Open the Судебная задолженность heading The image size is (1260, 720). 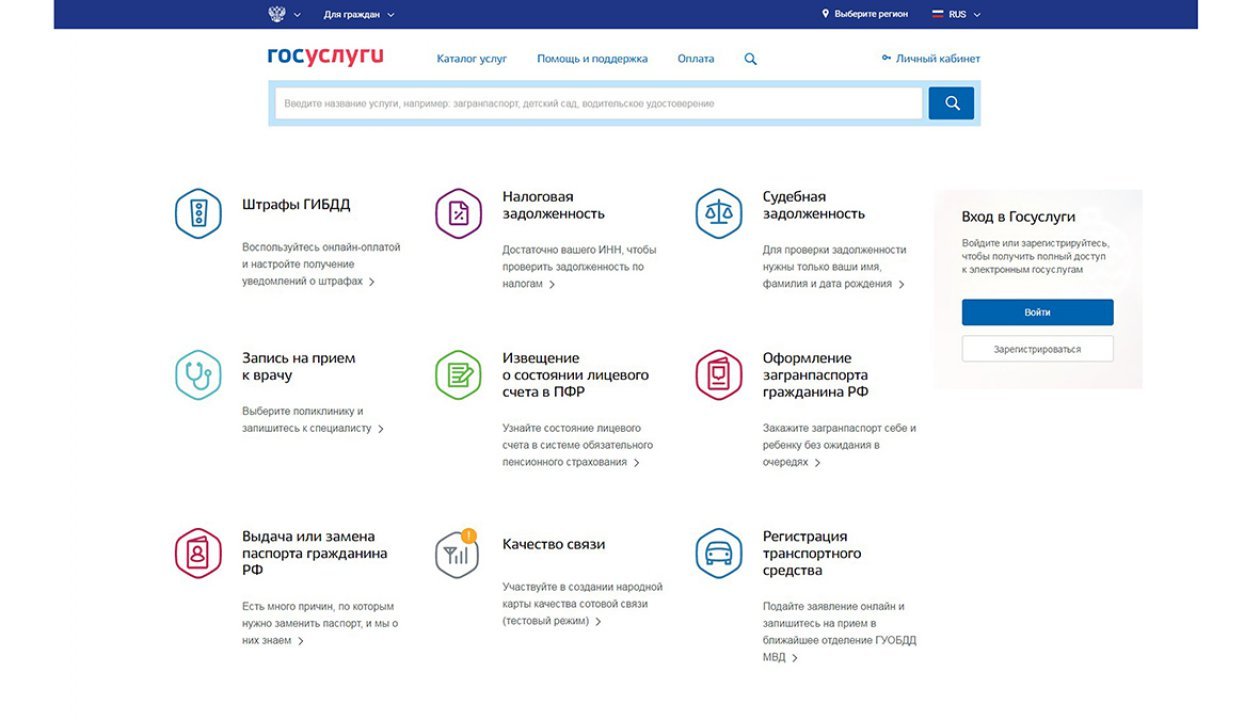(x=814, y=205)
